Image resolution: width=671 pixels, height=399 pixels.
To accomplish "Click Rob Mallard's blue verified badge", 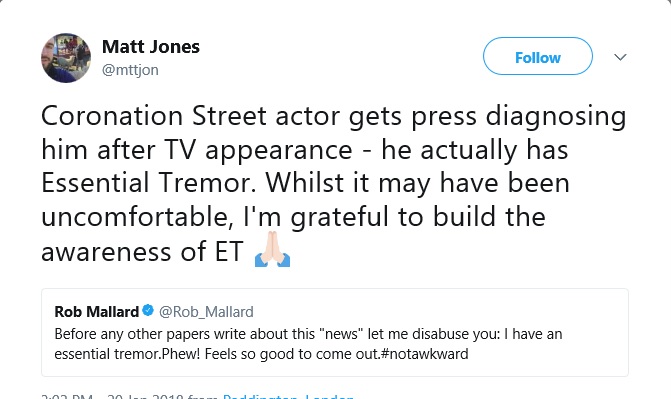I will (148, 310).
